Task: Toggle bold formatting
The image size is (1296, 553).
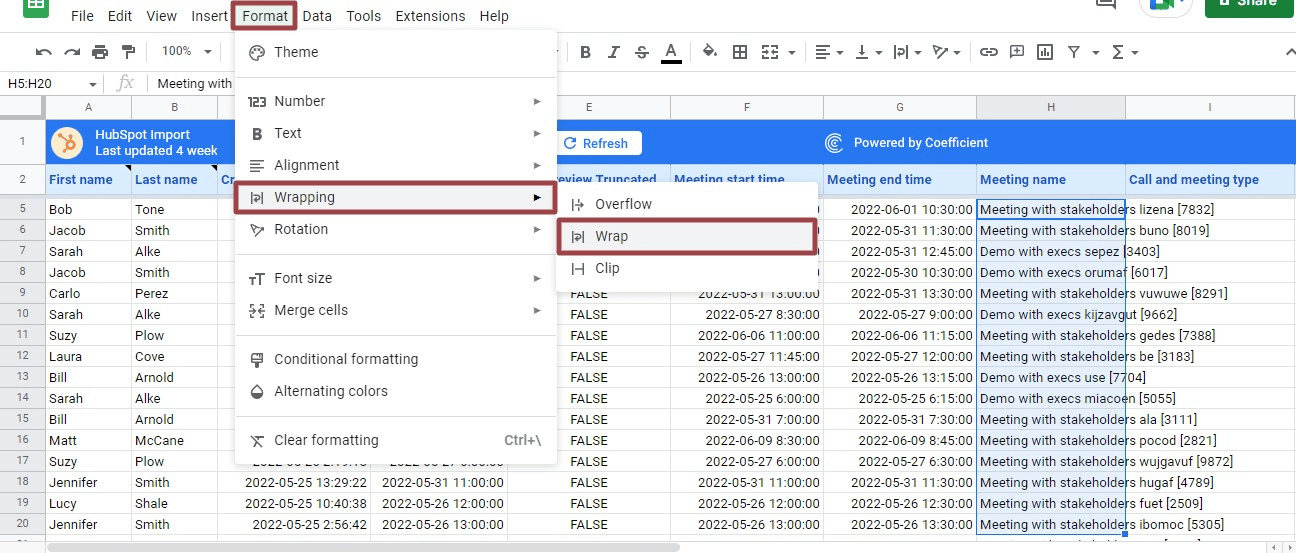Action: pyautogui.click(x=586, y=52)
